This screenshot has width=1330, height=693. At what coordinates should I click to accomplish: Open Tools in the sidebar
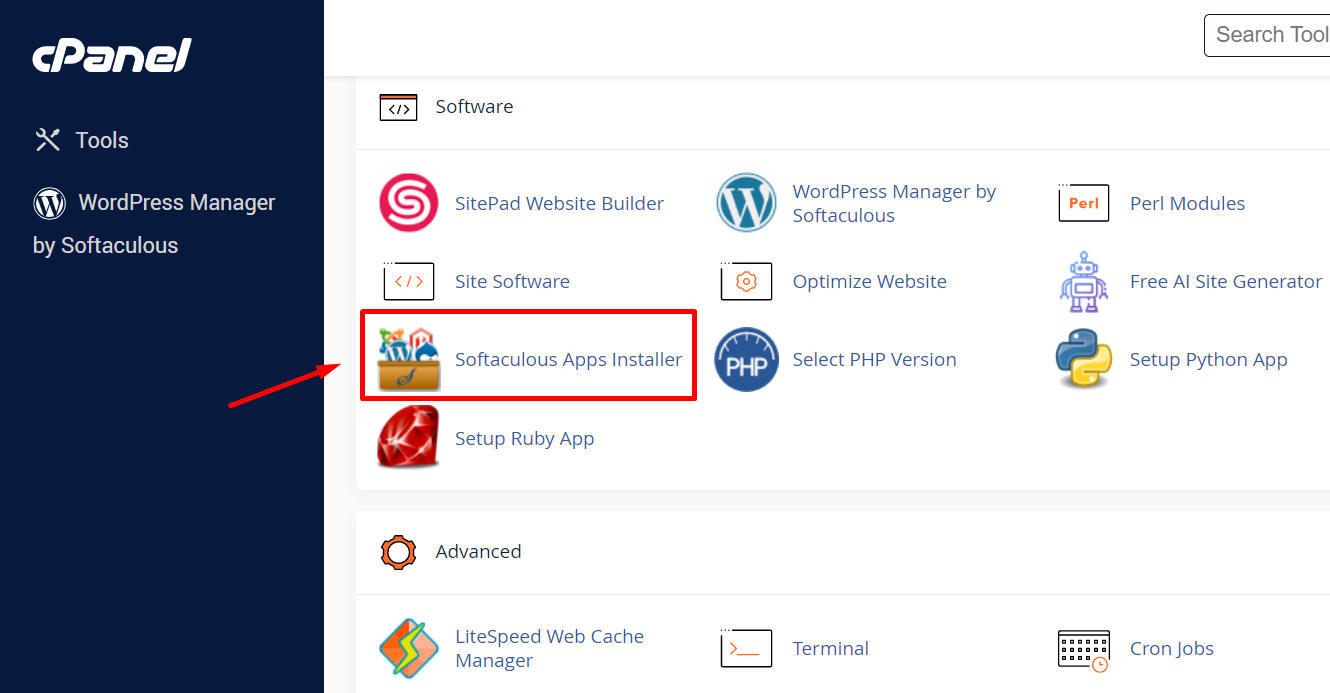tap(81, 140)
